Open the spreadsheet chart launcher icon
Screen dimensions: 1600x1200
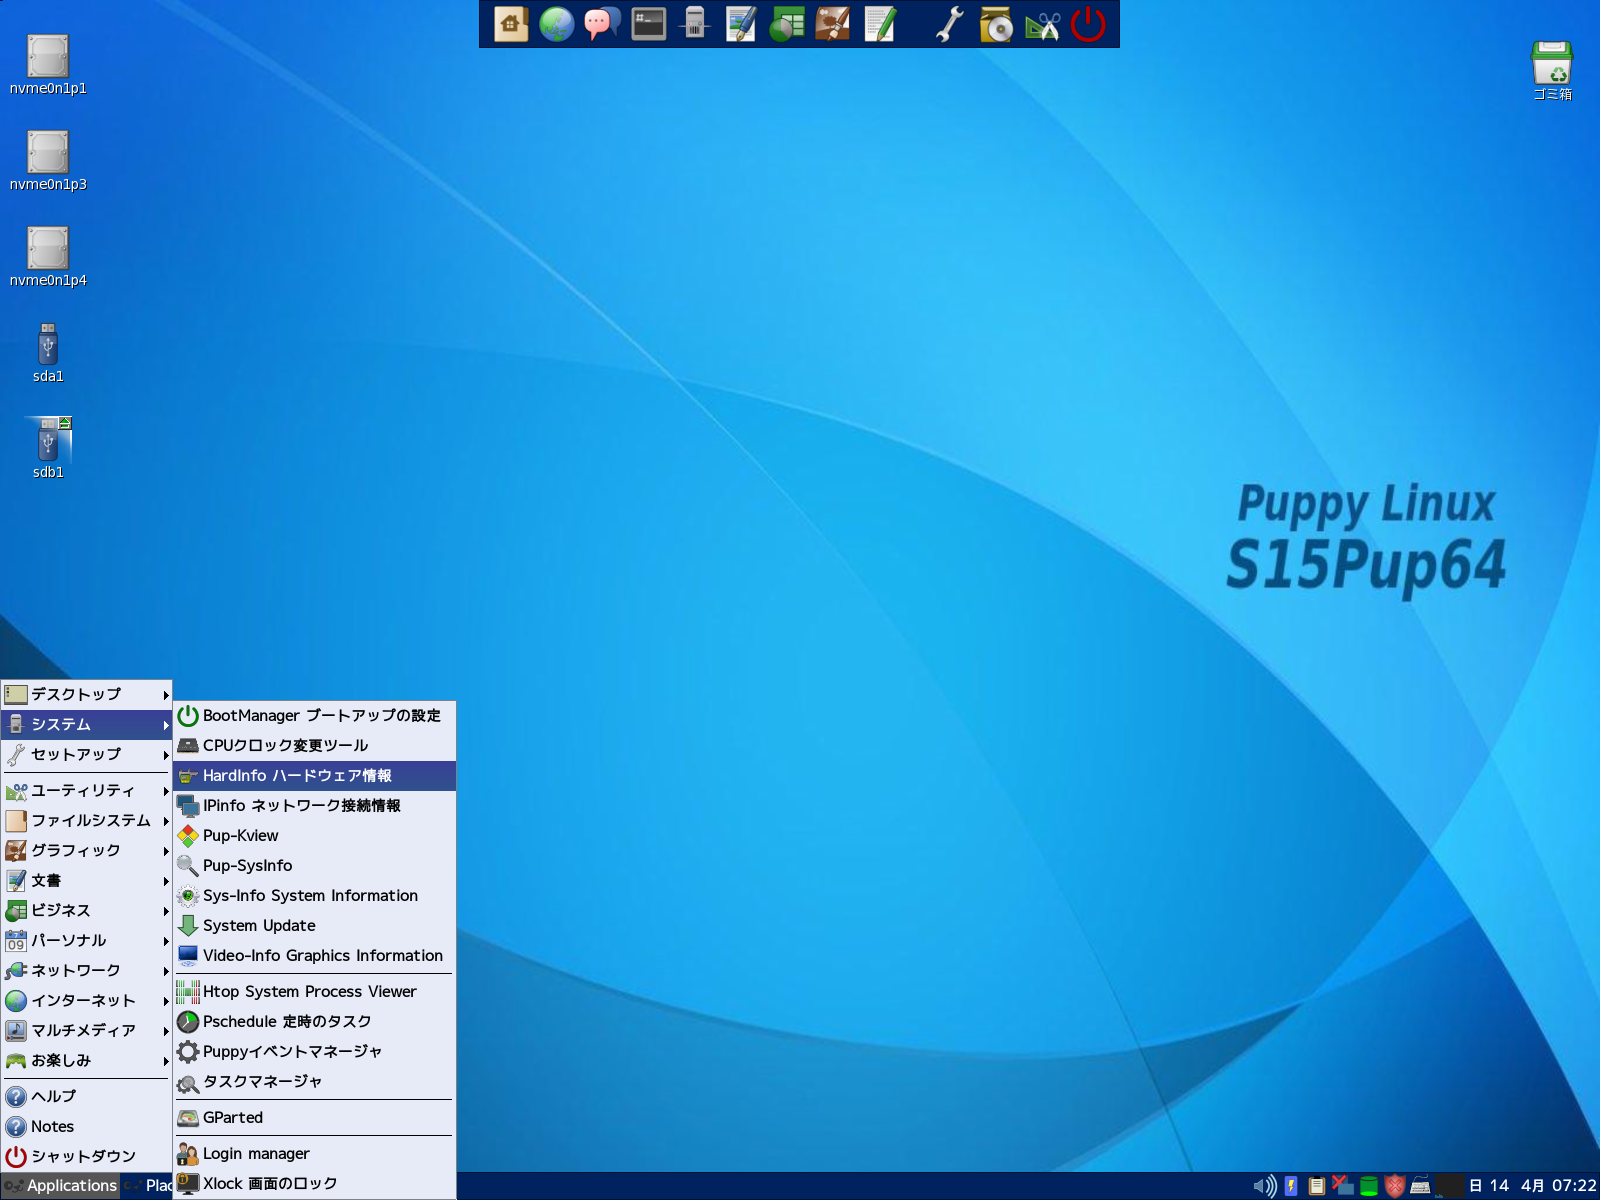pyautogui.click(x=787, y=24)
